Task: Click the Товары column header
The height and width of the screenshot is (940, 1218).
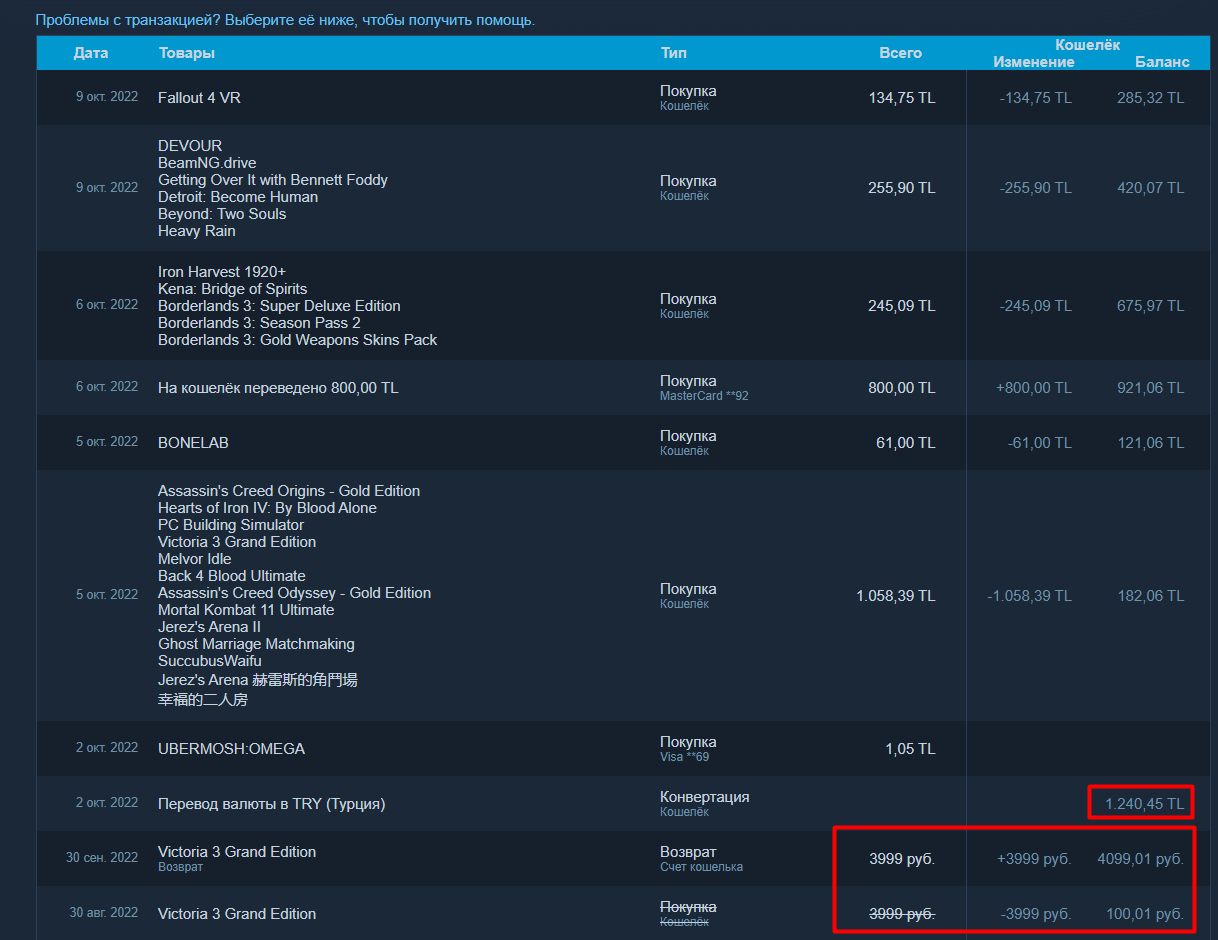Action: [187, 53]
